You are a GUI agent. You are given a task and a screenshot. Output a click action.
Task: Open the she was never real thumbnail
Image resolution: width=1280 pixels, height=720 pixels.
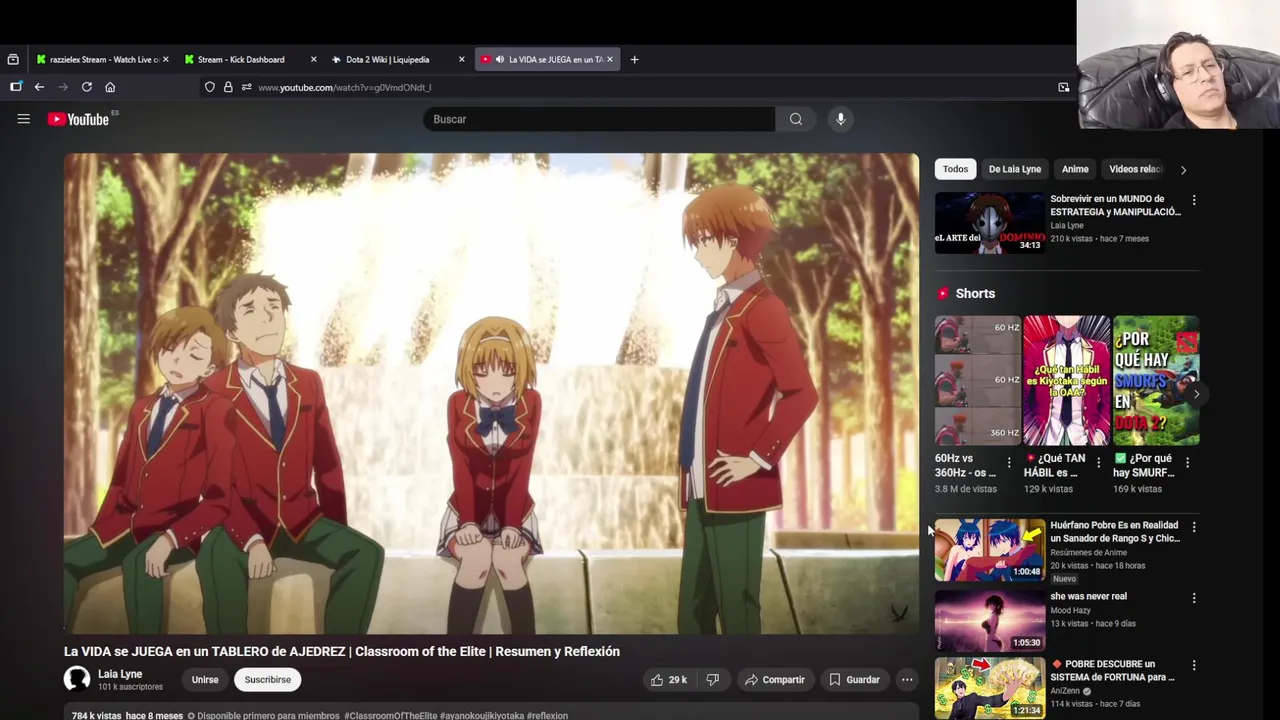coord(989,620)
